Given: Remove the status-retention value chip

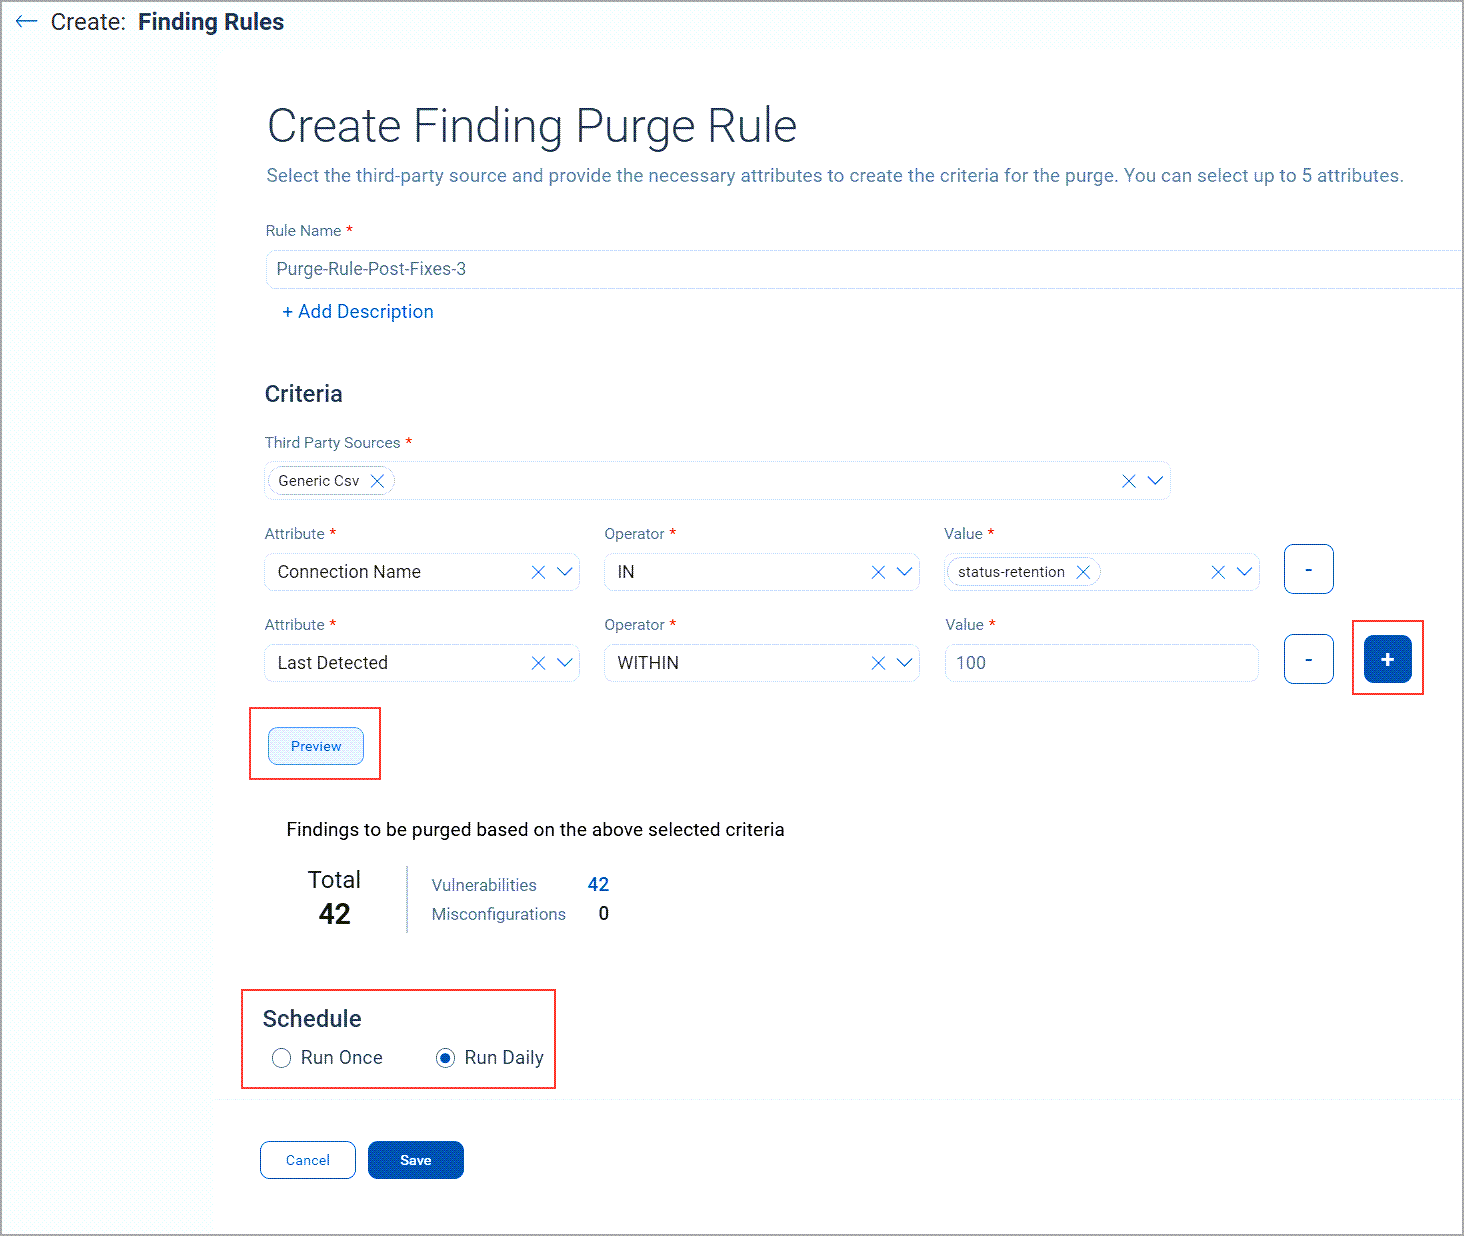Looking at the screenshot, I should [1083, 572].
